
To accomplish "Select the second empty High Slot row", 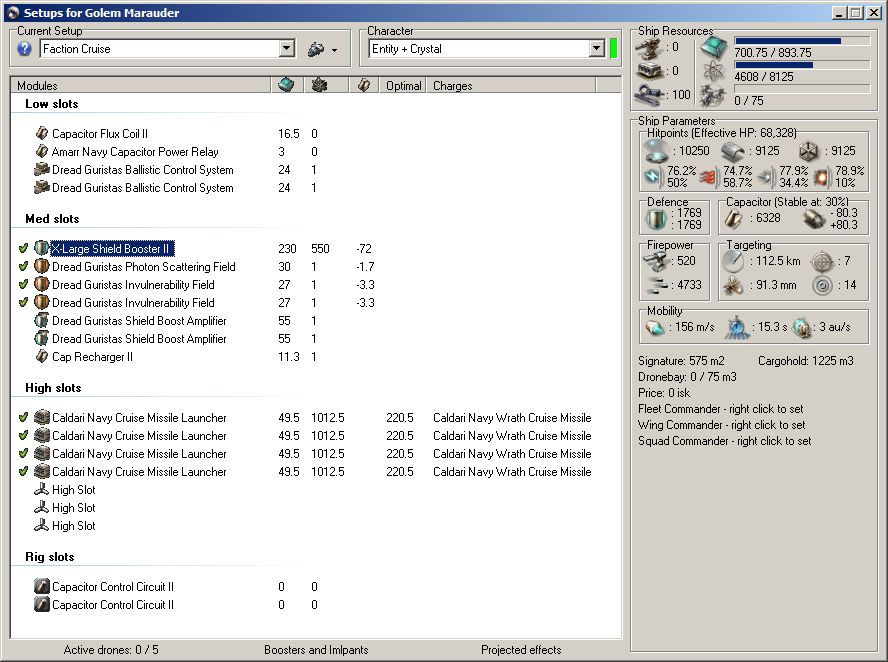I will coord(74,507).
